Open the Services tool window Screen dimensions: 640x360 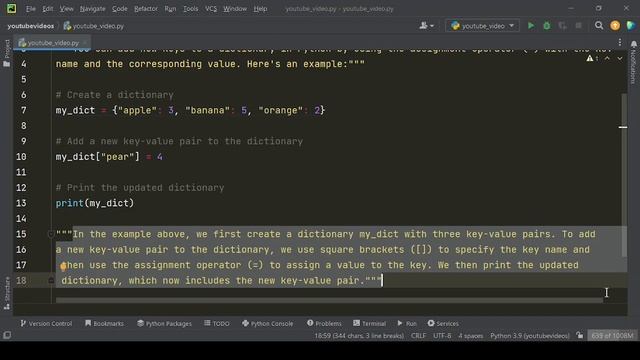pos(443,323)
